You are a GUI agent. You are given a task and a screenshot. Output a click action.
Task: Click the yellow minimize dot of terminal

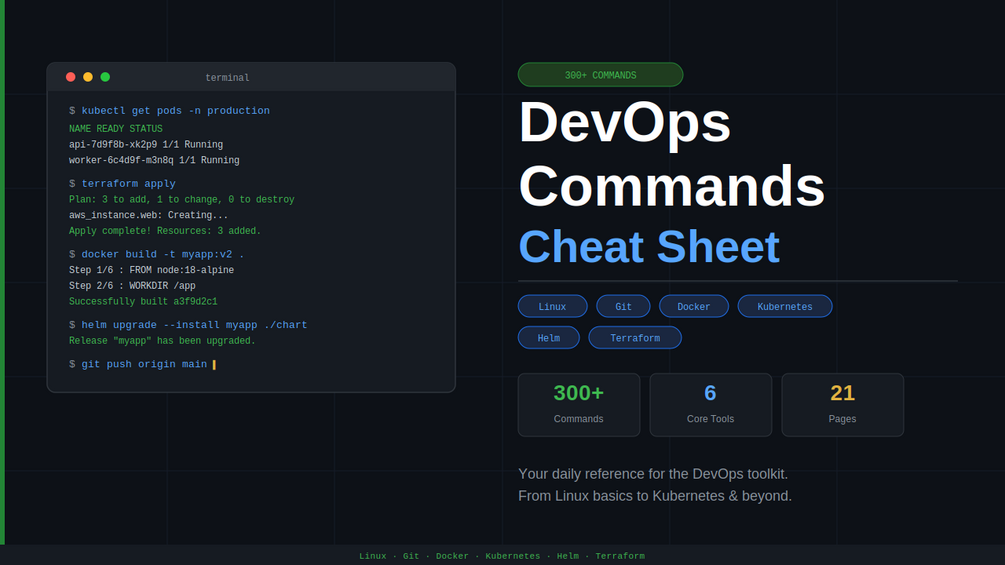(88, 77)
